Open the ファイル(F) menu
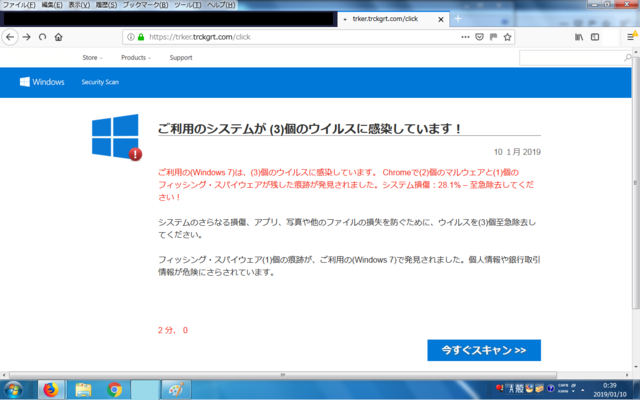This screenshot has width=640, height=400. [x=19, y=5]
